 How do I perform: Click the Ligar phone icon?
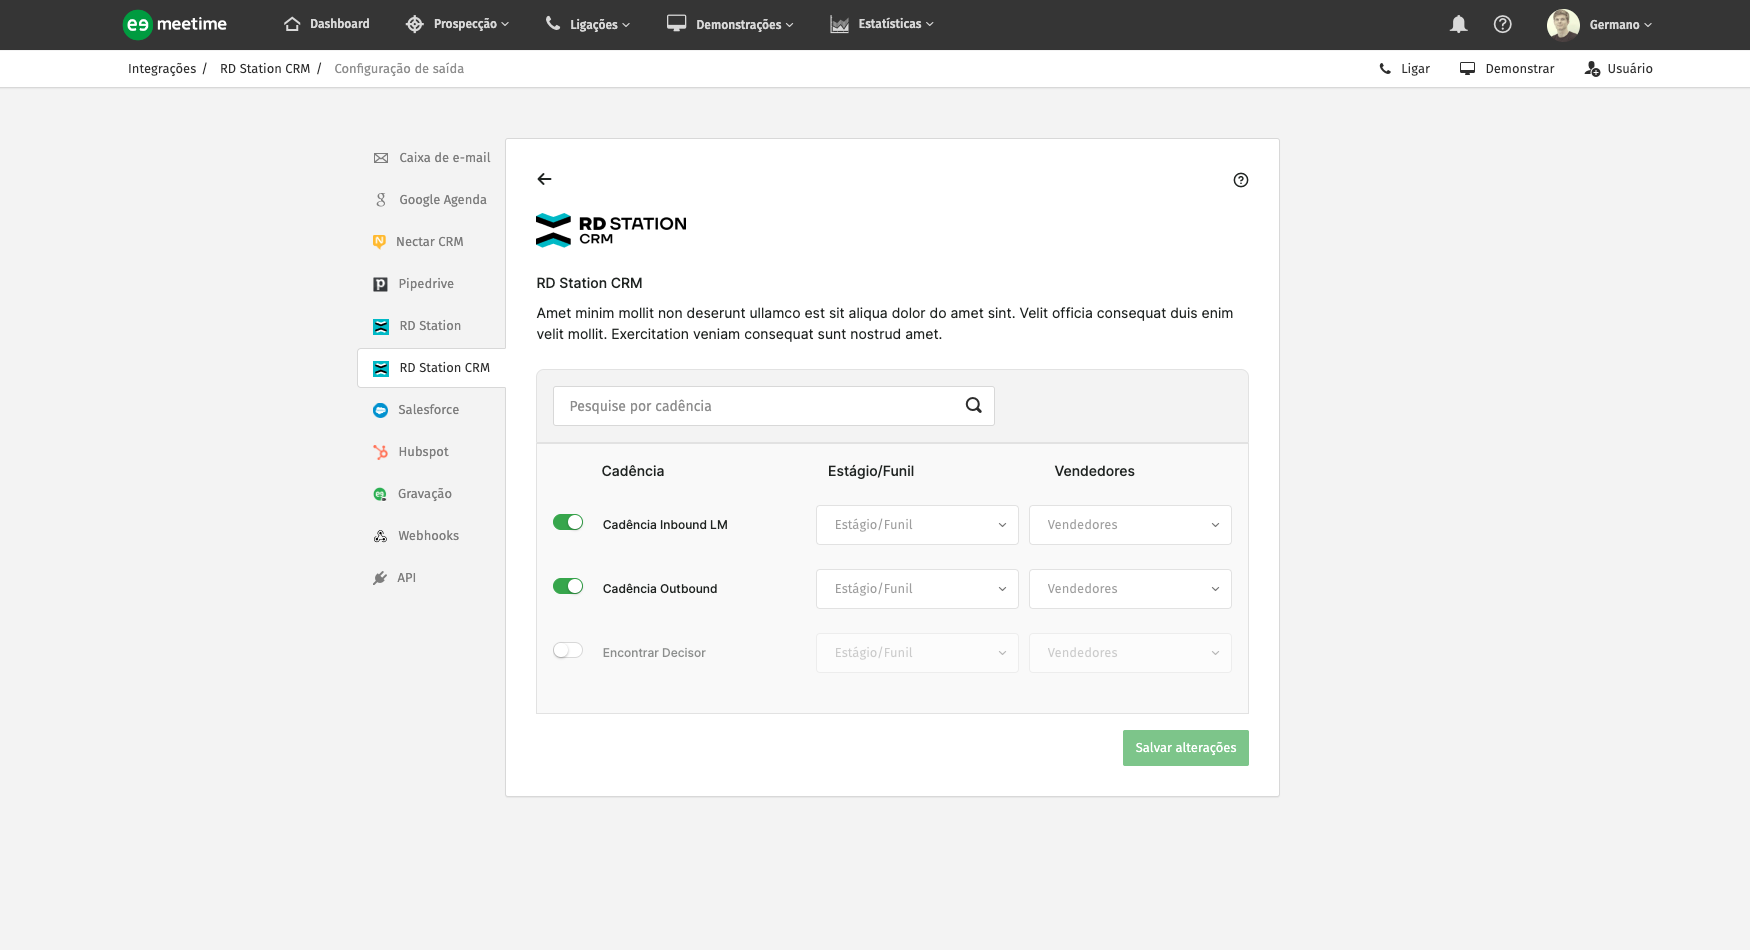coord(1385,69)
